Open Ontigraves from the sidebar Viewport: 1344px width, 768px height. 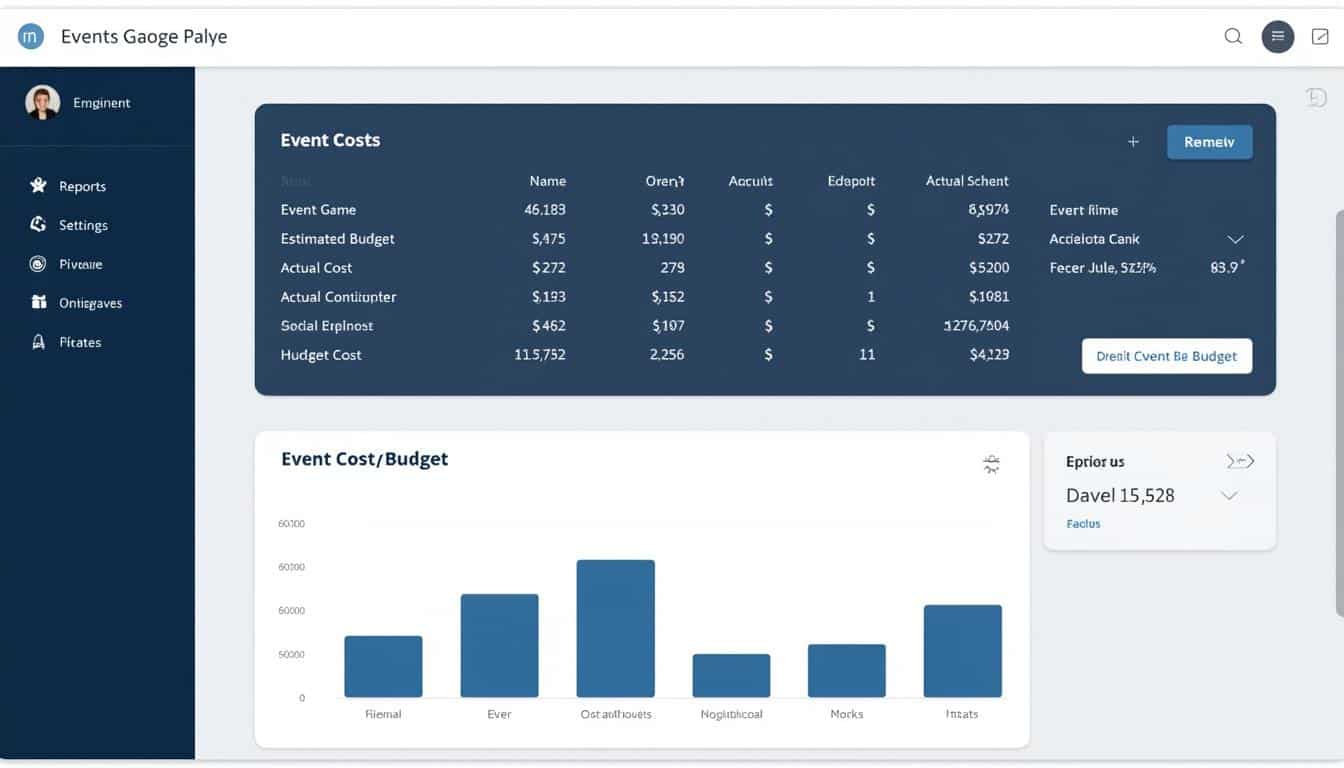[x=90, y=303]
